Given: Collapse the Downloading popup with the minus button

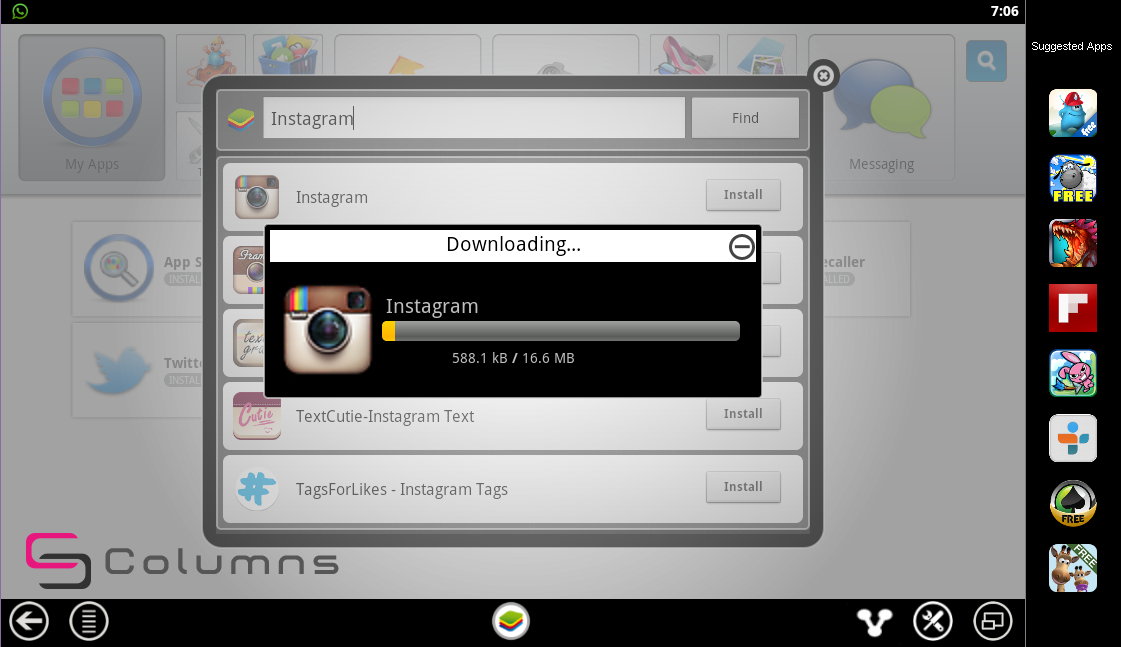Looking at the screenshot, I should pyautogui.click(x=741, y=246).
